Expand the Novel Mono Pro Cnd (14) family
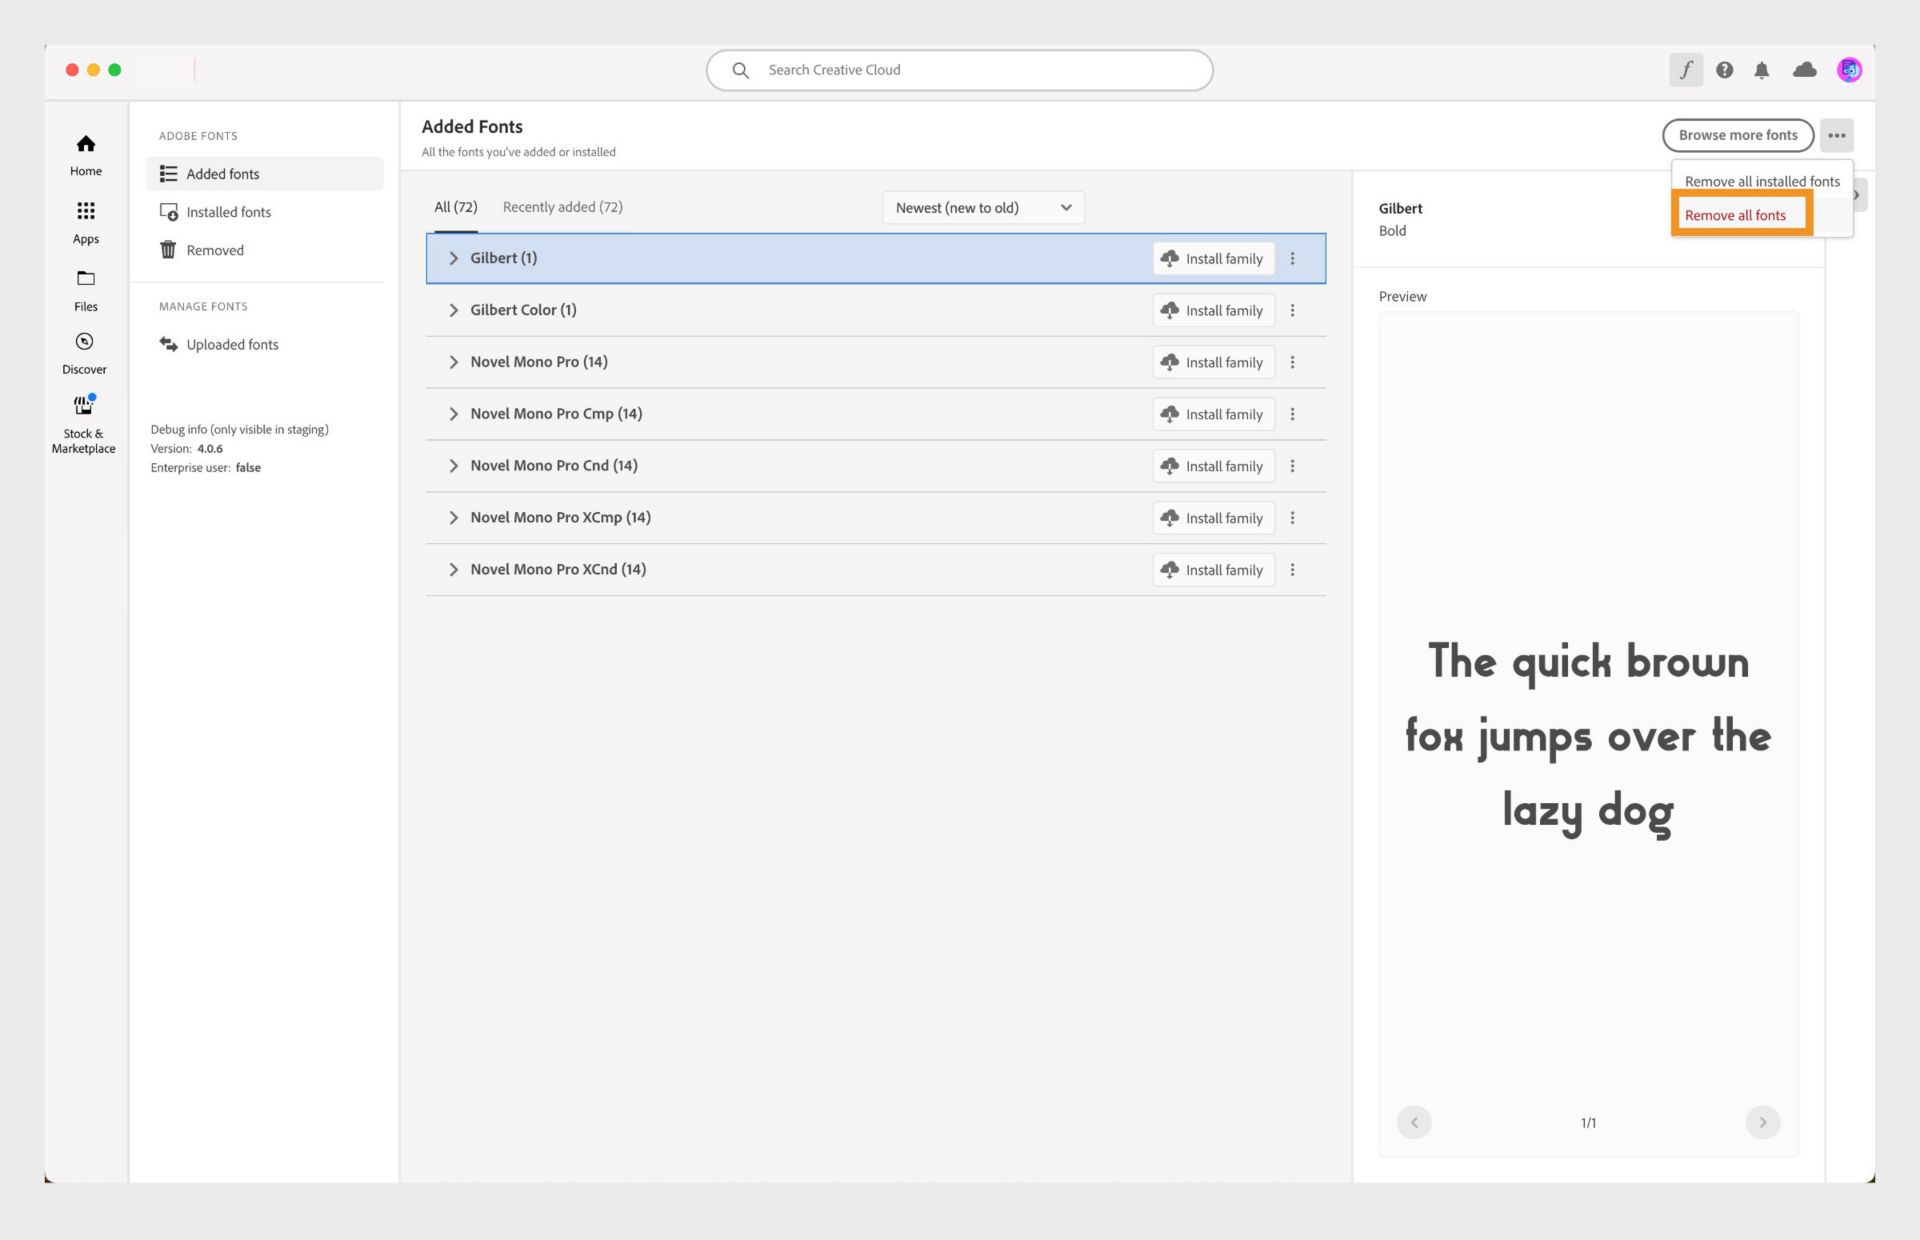 (454, 466)
